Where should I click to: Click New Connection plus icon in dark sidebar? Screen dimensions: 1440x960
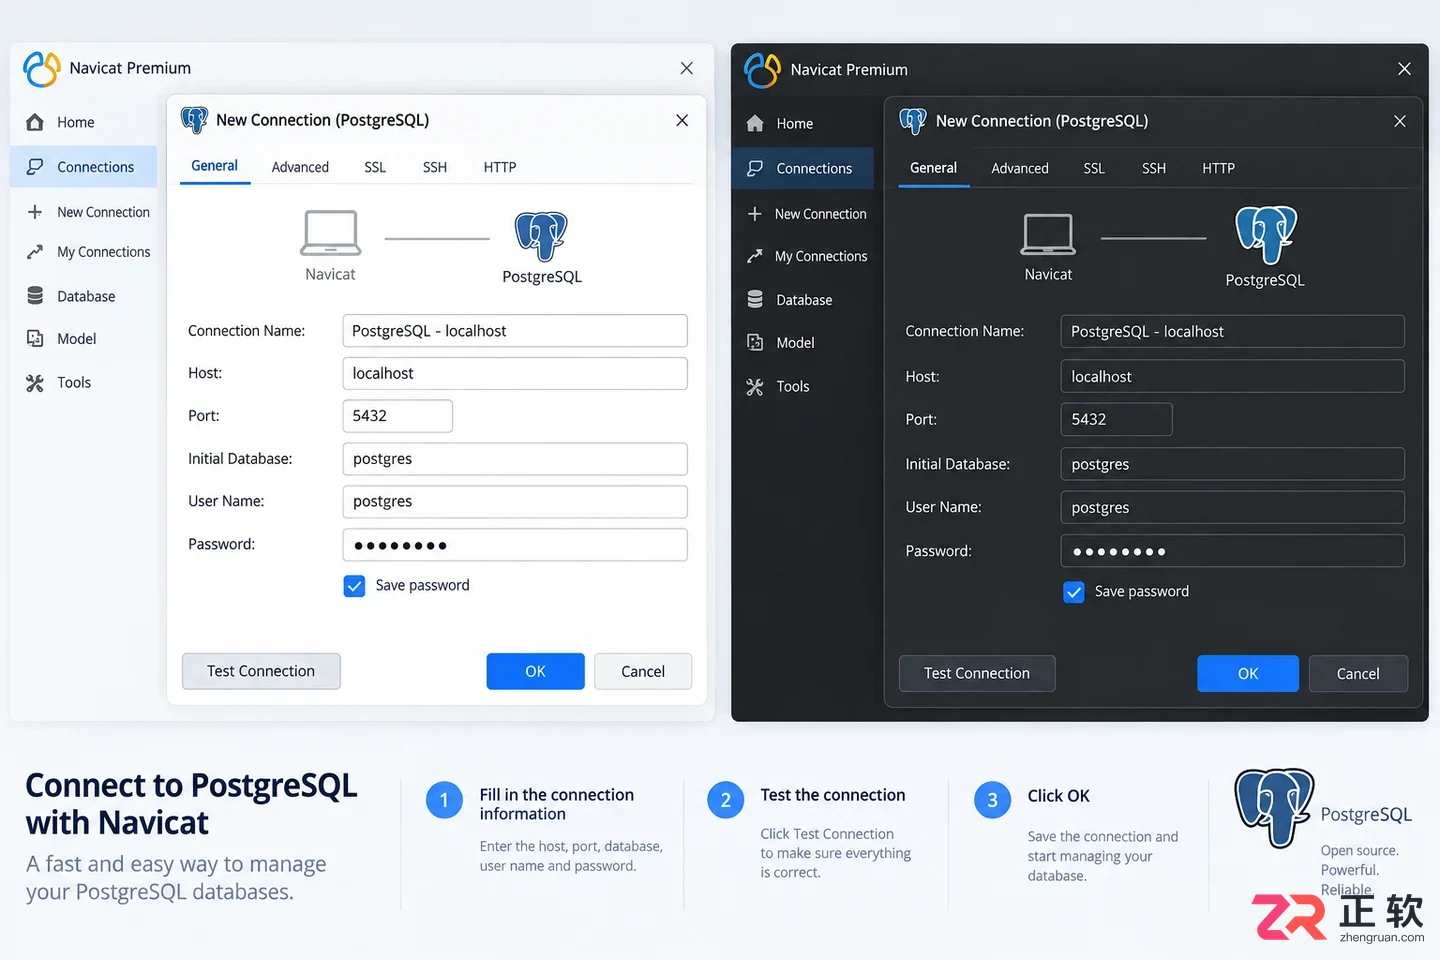[755, 214]
